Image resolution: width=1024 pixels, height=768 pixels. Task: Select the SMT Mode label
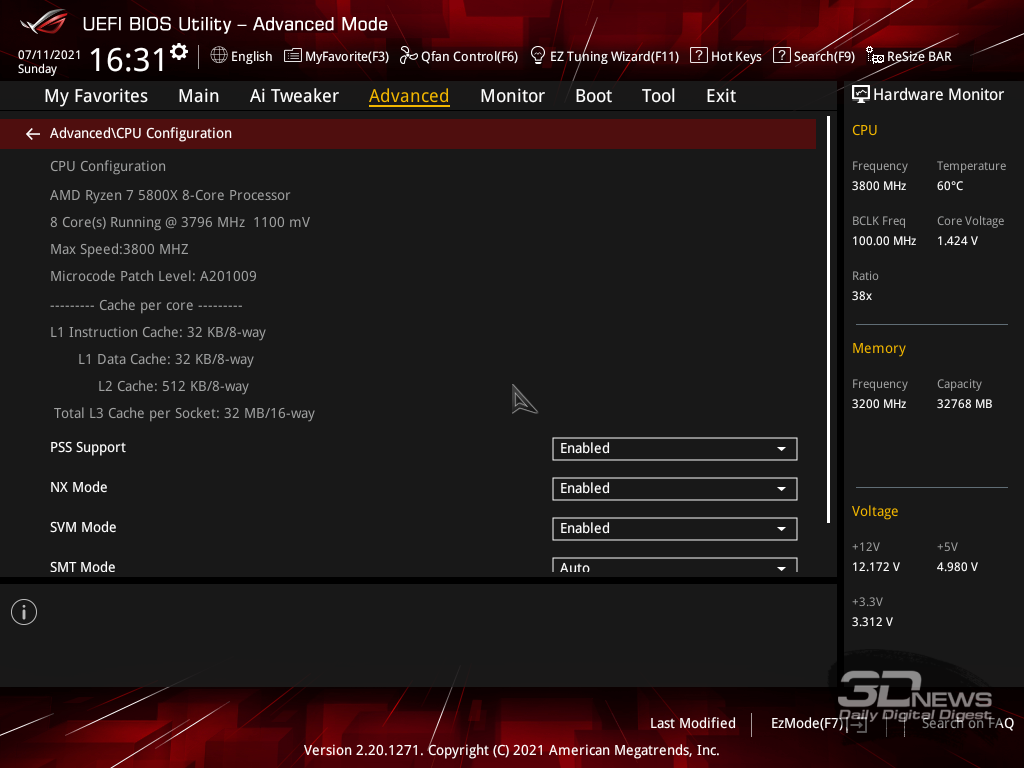point(82,567)
